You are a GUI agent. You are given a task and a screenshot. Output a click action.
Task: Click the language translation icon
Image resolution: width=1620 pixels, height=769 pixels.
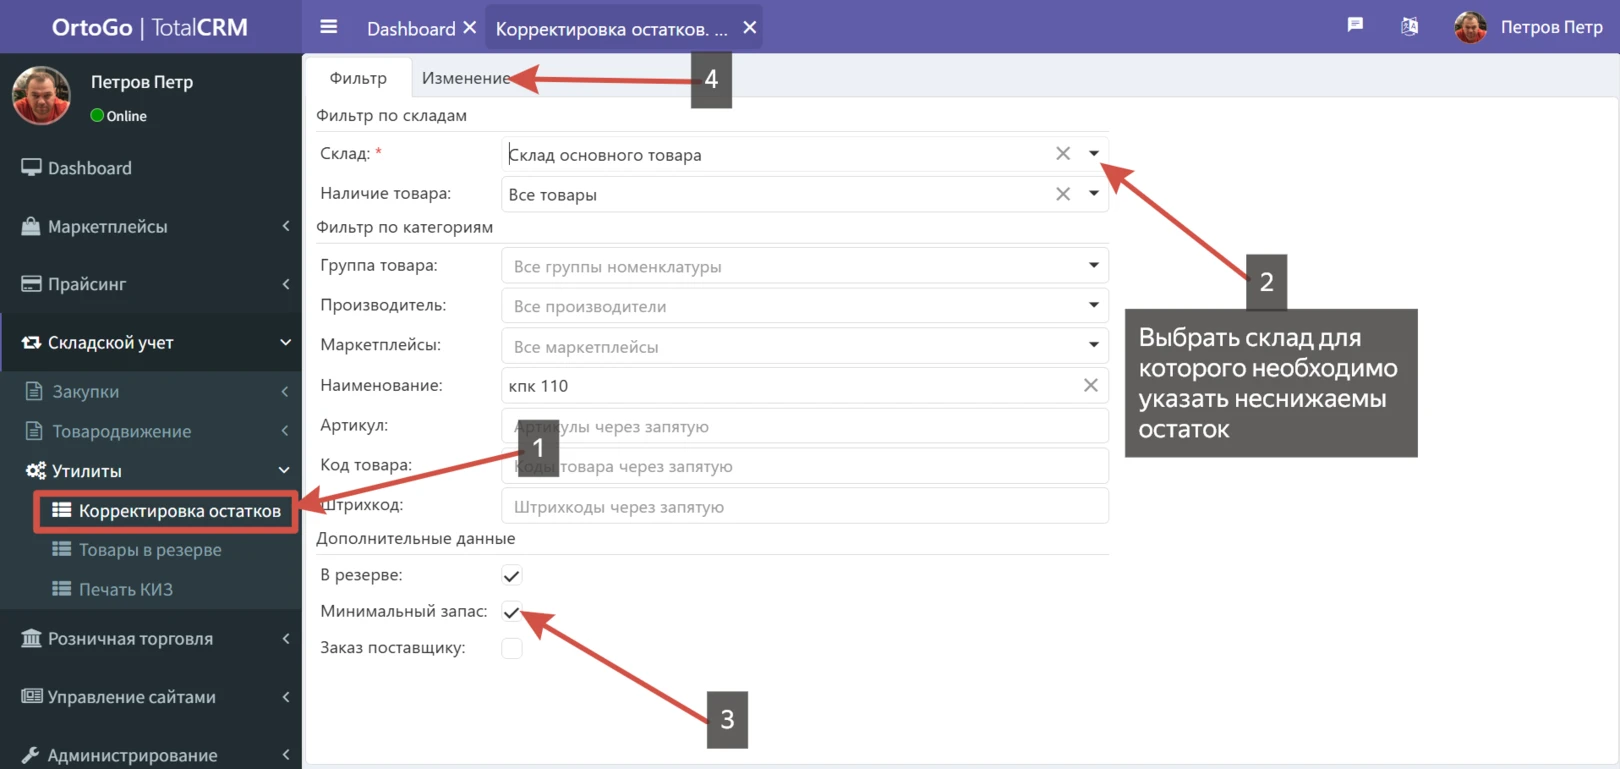click(1409, 27)
